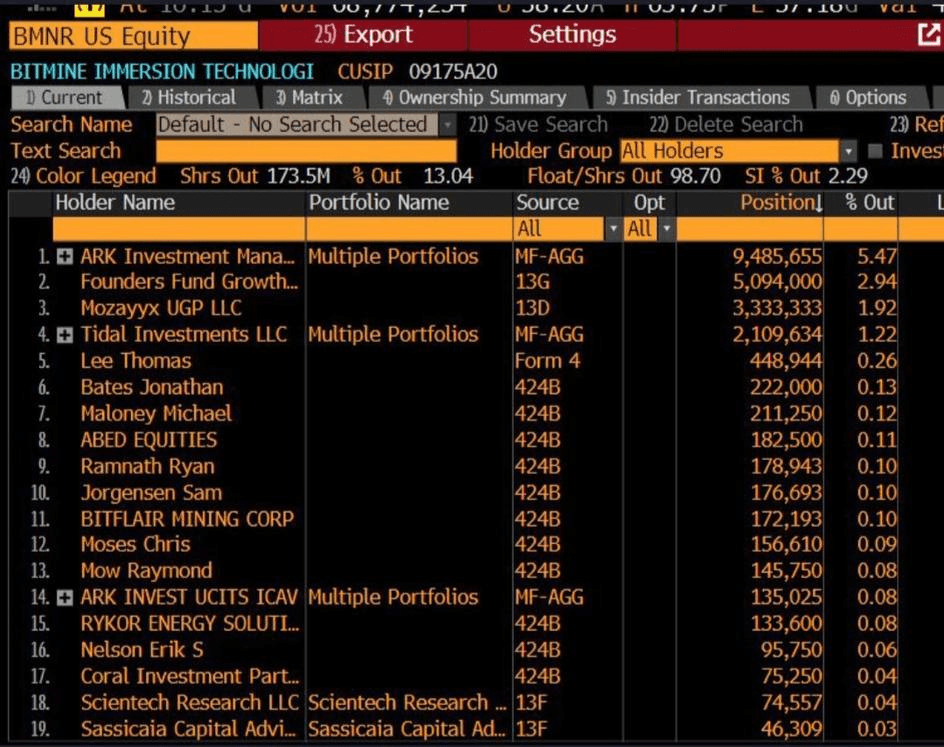Select holder Jorgensen Sam

pos(151,493)
